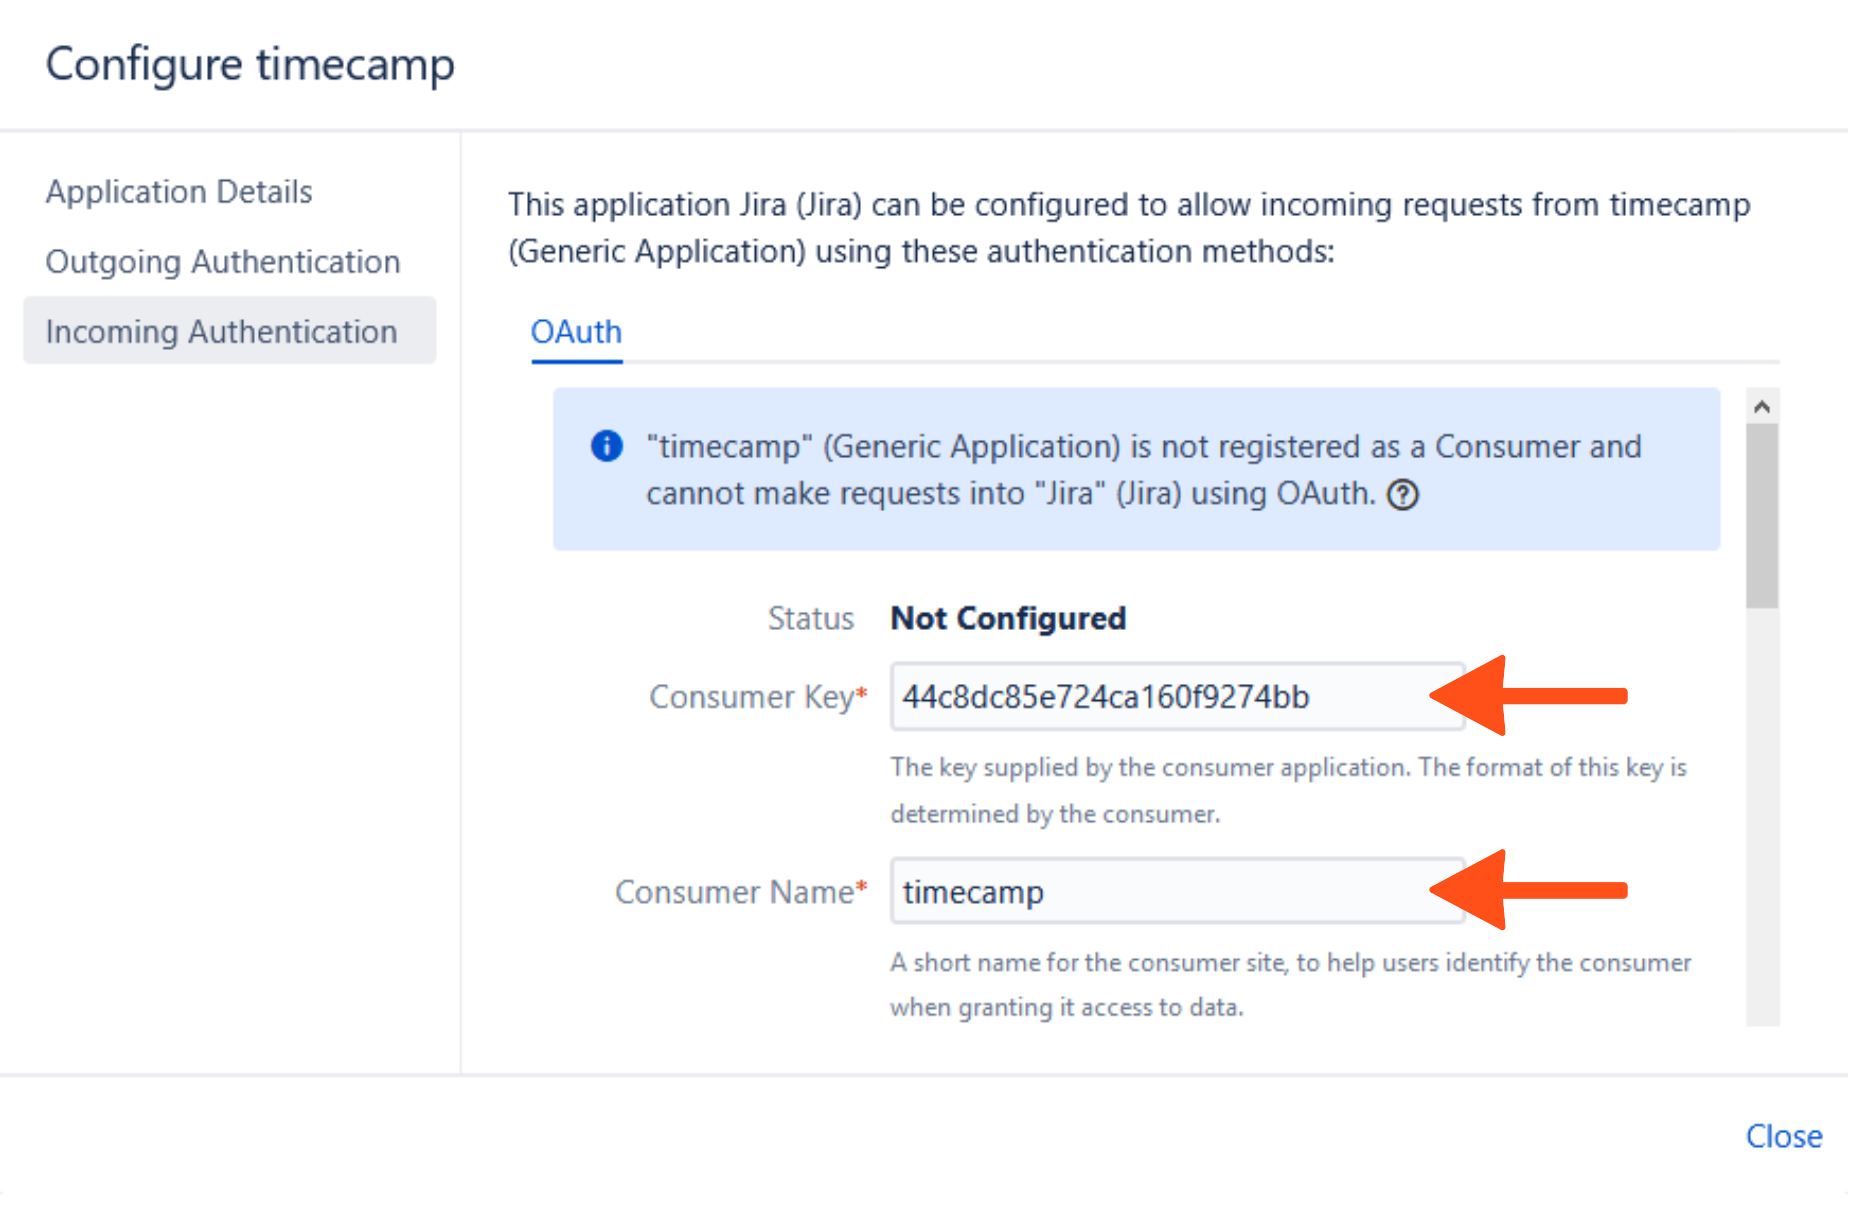
Task: Click the vertical scrollbar thumb
Action: click(x=1762, y=515)
